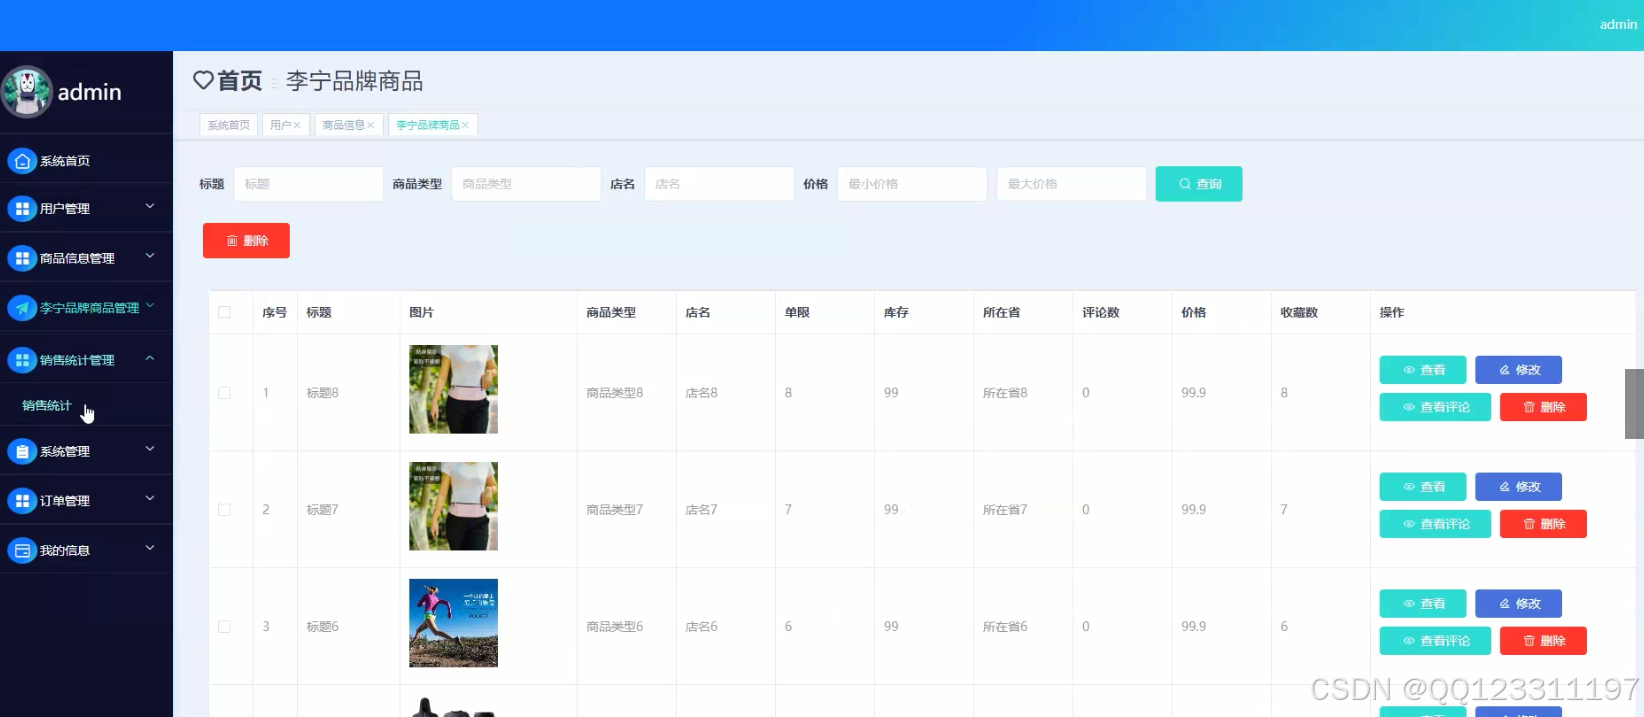Expand the 我的信息 menu chevron
1644x717 pixels.
150,548
